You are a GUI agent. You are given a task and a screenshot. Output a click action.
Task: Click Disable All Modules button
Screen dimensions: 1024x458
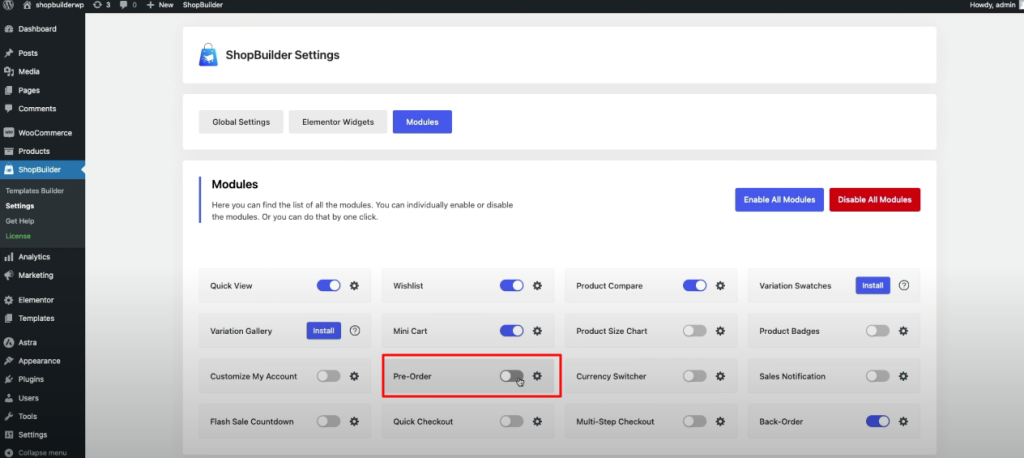pyautogui.click(x=874, y=200)
